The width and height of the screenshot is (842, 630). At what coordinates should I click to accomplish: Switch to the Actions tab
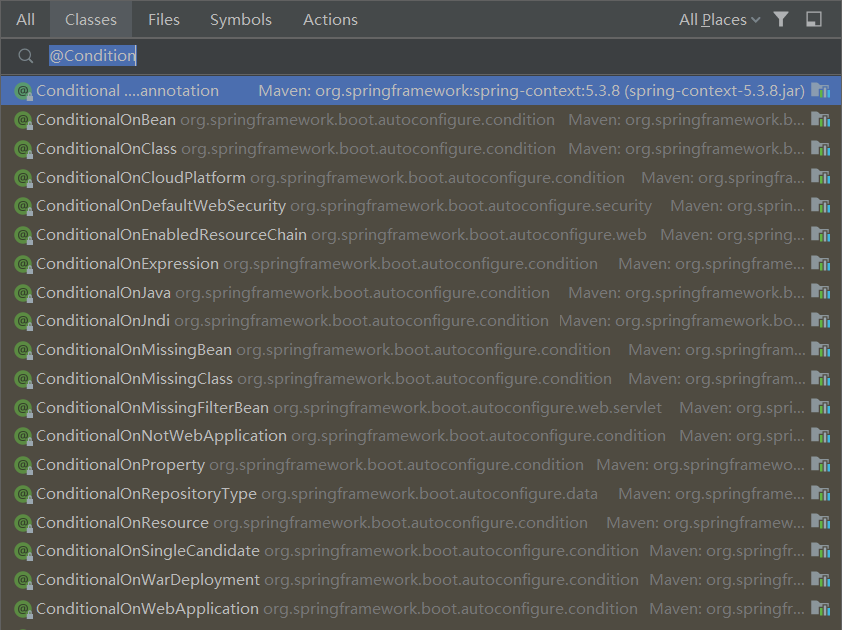coord(330,20)
